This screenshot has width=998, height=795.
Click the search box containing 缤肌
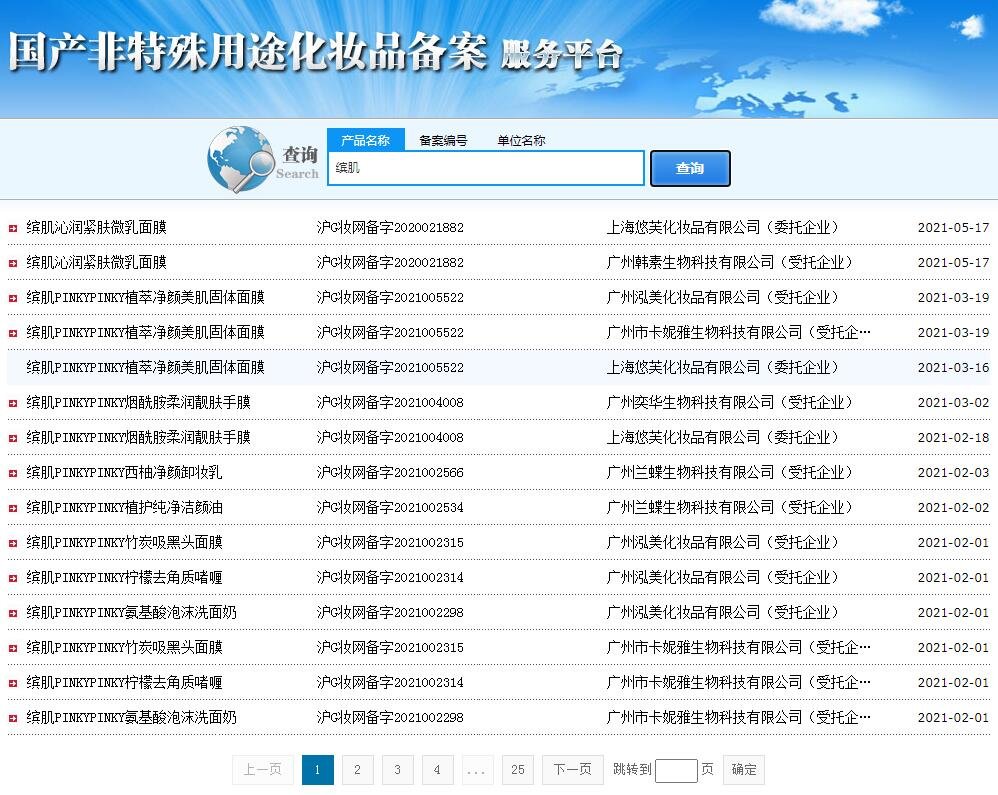(x=486, y=168)
